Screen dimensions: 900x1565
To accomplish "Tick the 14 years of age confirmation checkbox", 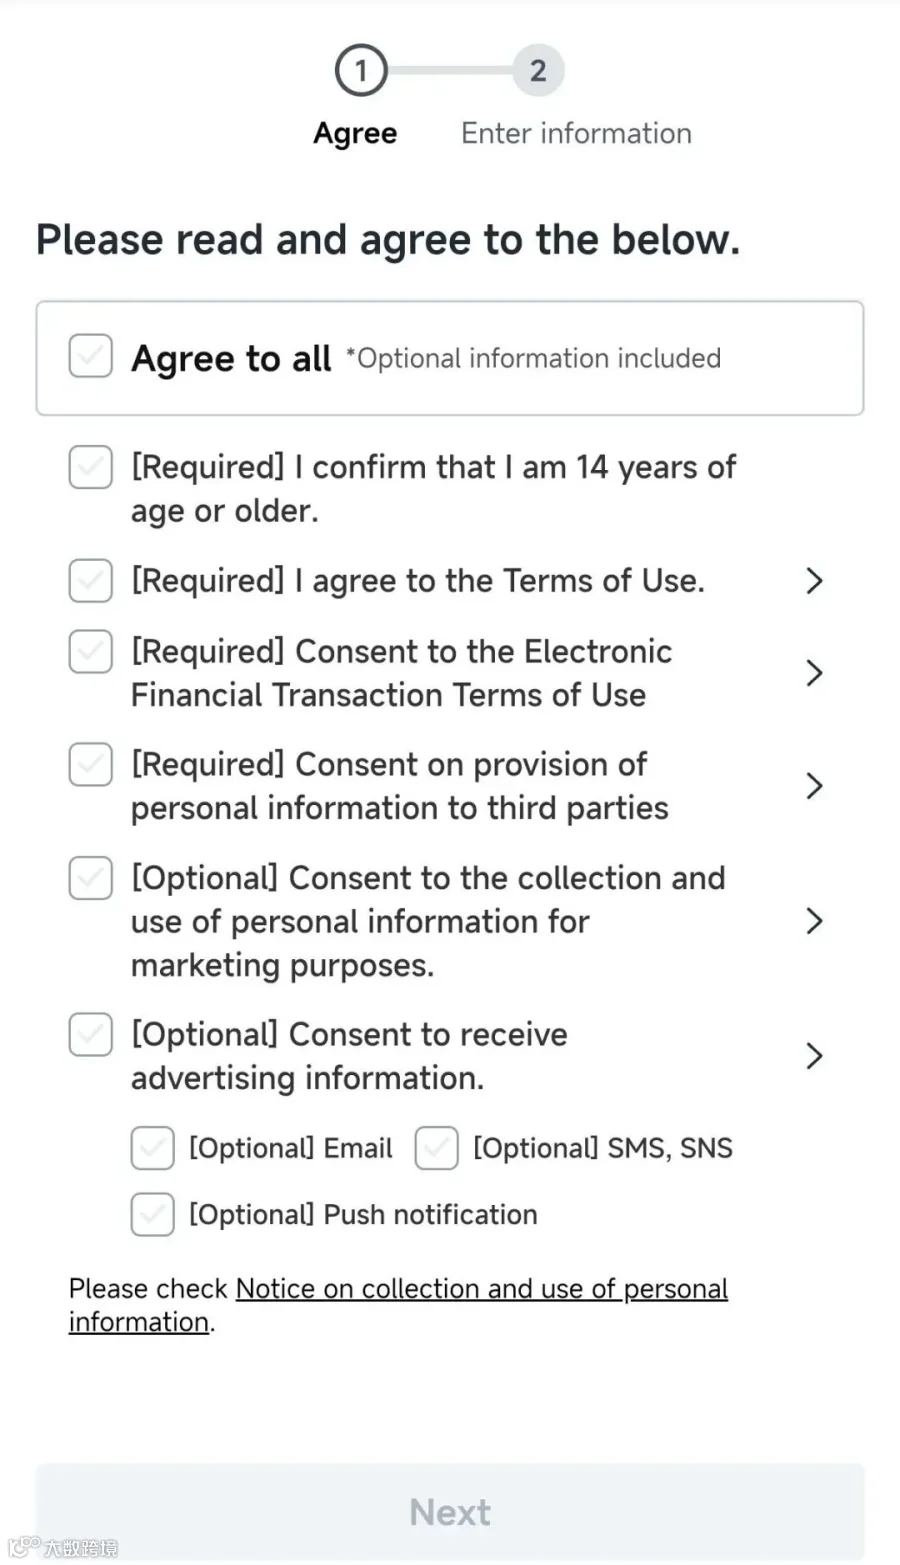I will pyautogui.click(x=90, y=467).
